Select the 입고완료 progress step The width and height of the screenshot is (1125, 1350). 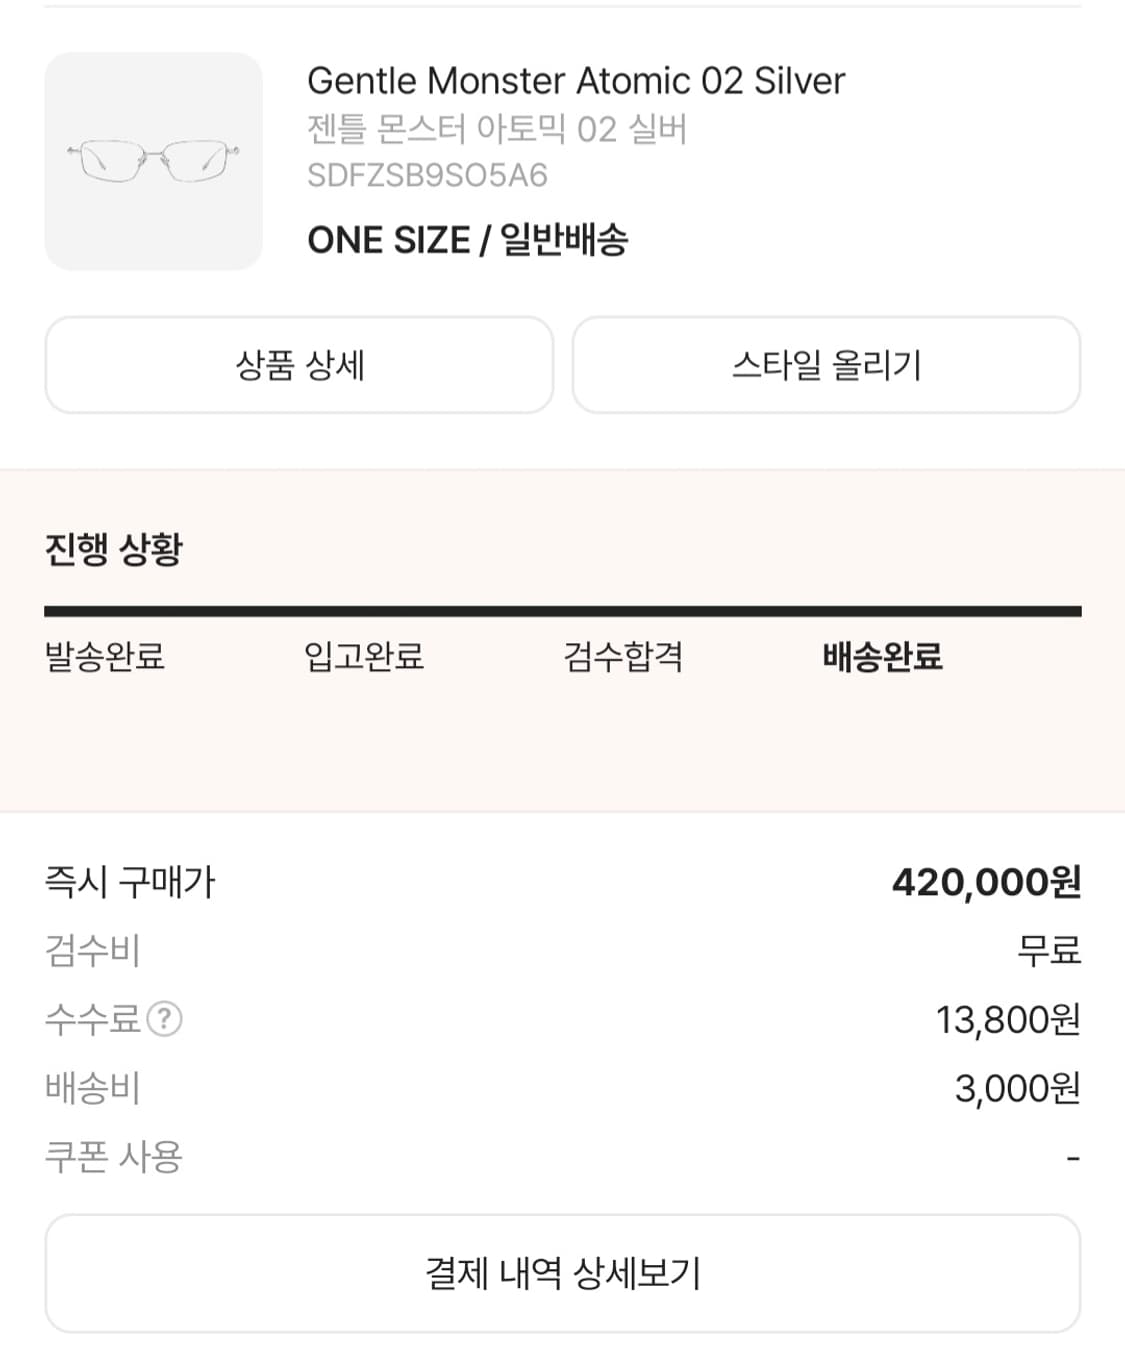pos(364,657)
